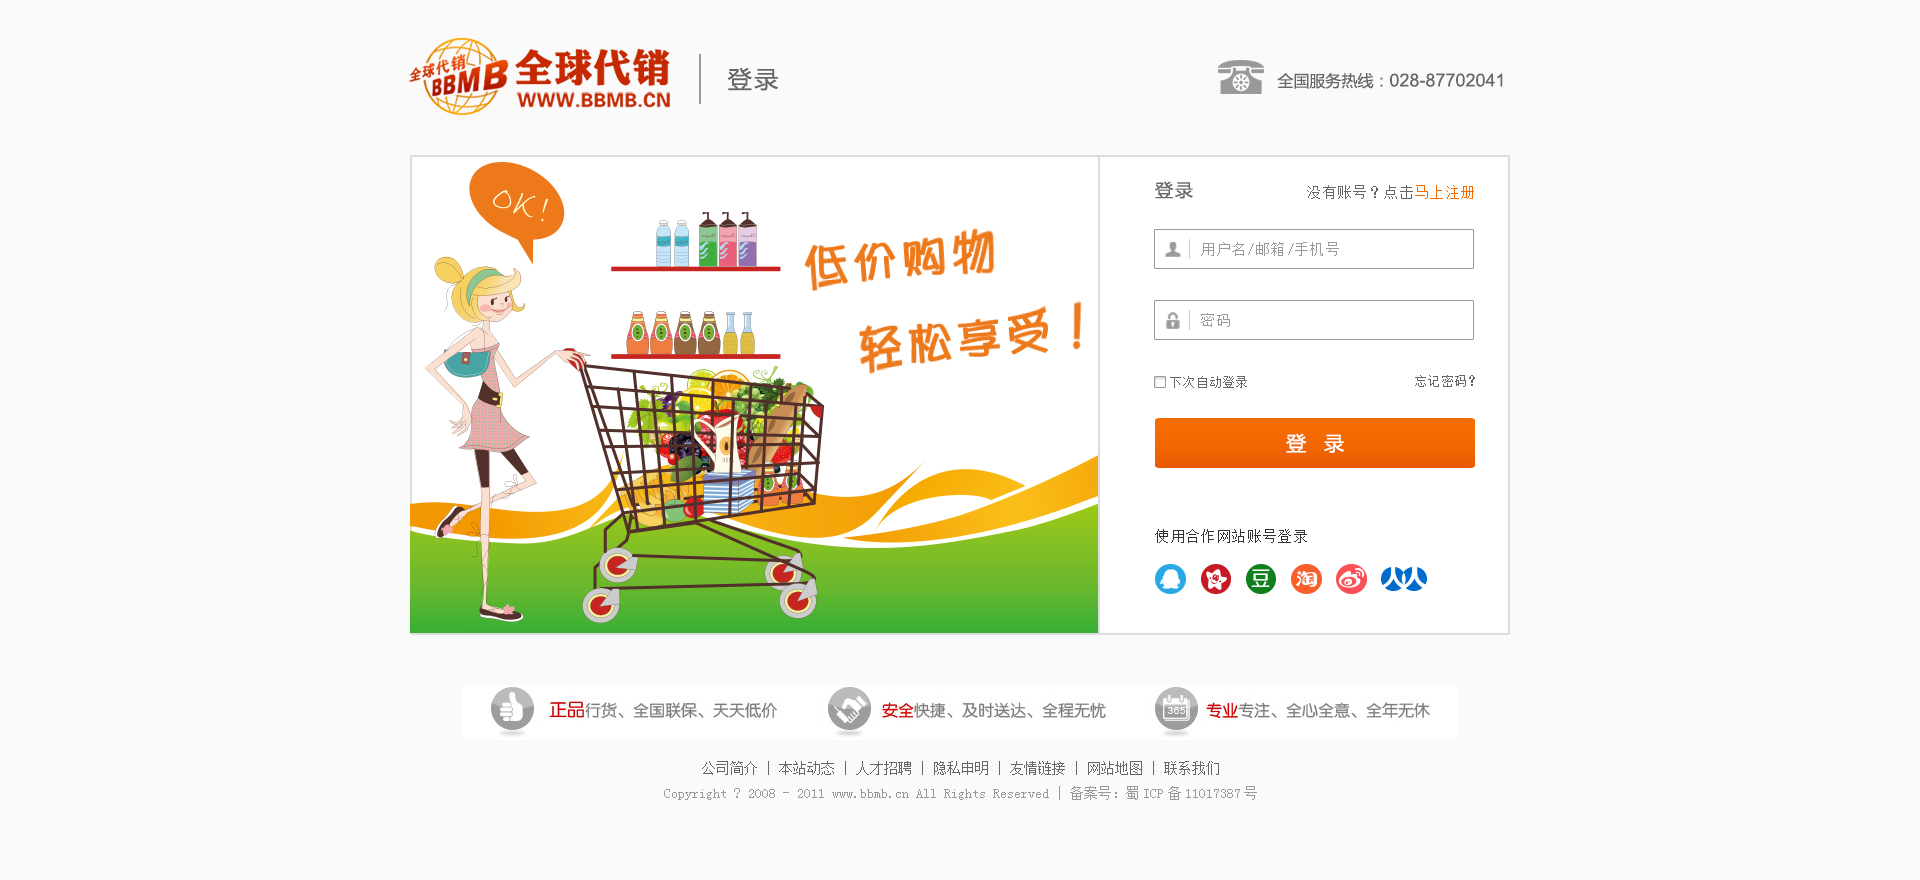The width and height of the screenshot is (1920, 880).
Task: Click the shopping cart promotional banner
Action: point(754,395)
